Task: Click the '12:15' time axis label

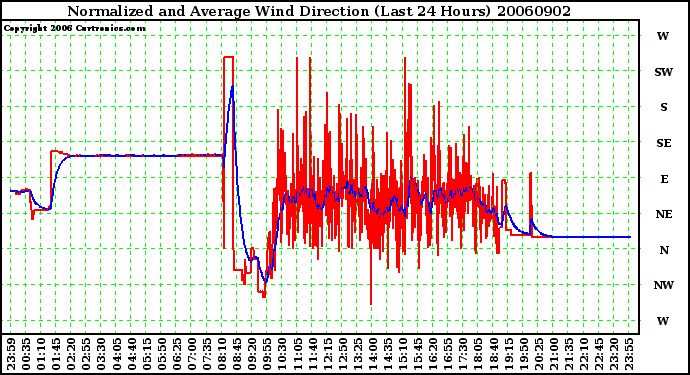Action: (x=327, y=354)
